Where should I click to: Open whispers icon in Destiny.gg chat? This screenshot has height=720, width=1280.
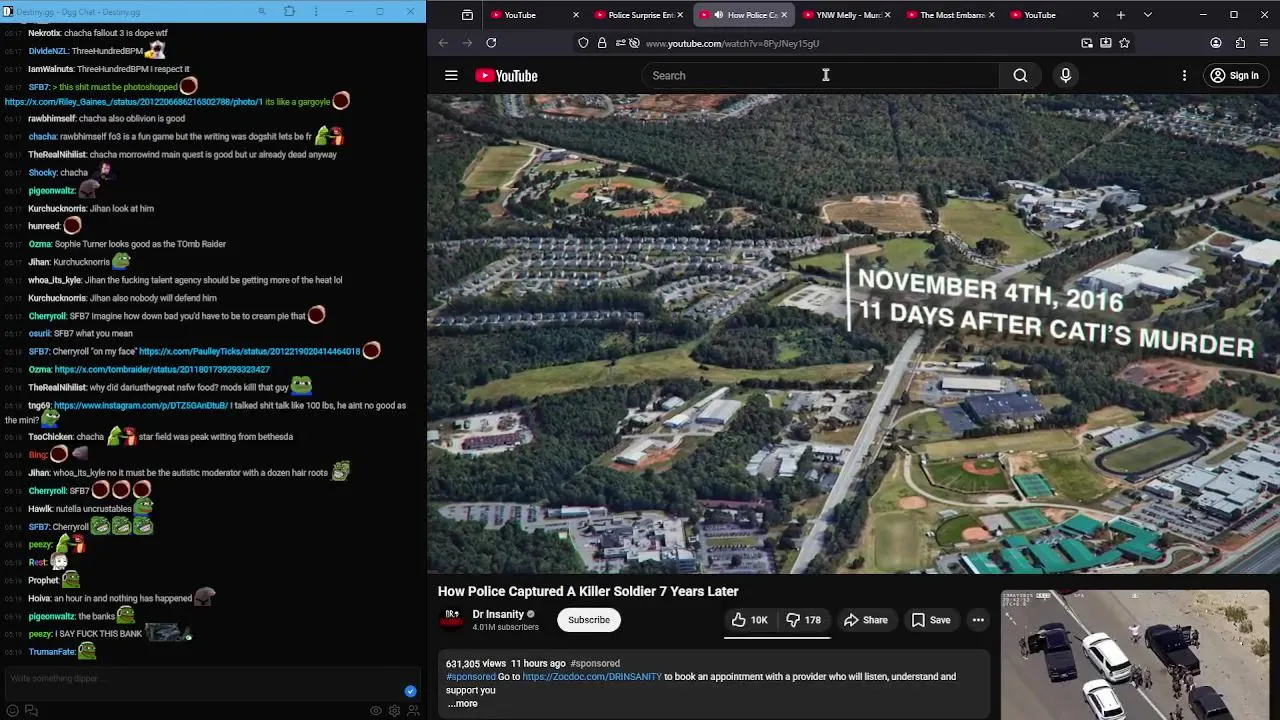point(31,711)
